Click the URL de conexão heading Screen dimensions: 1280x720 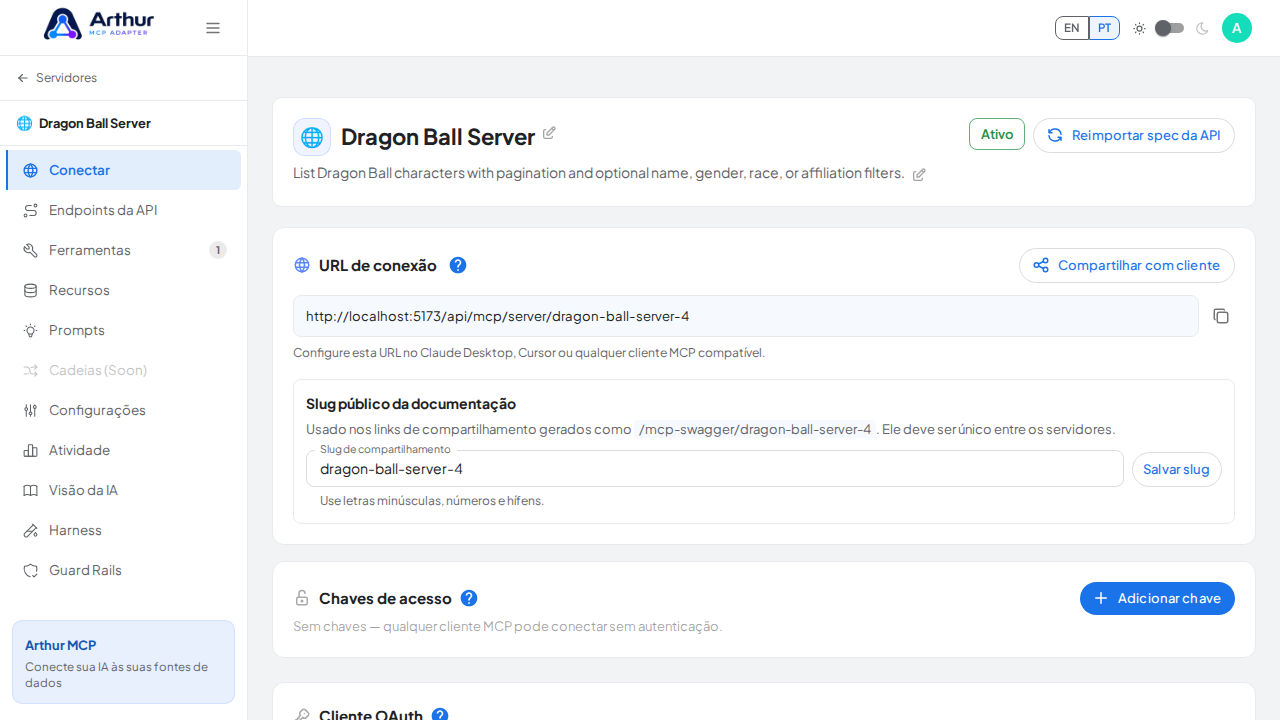378,265
